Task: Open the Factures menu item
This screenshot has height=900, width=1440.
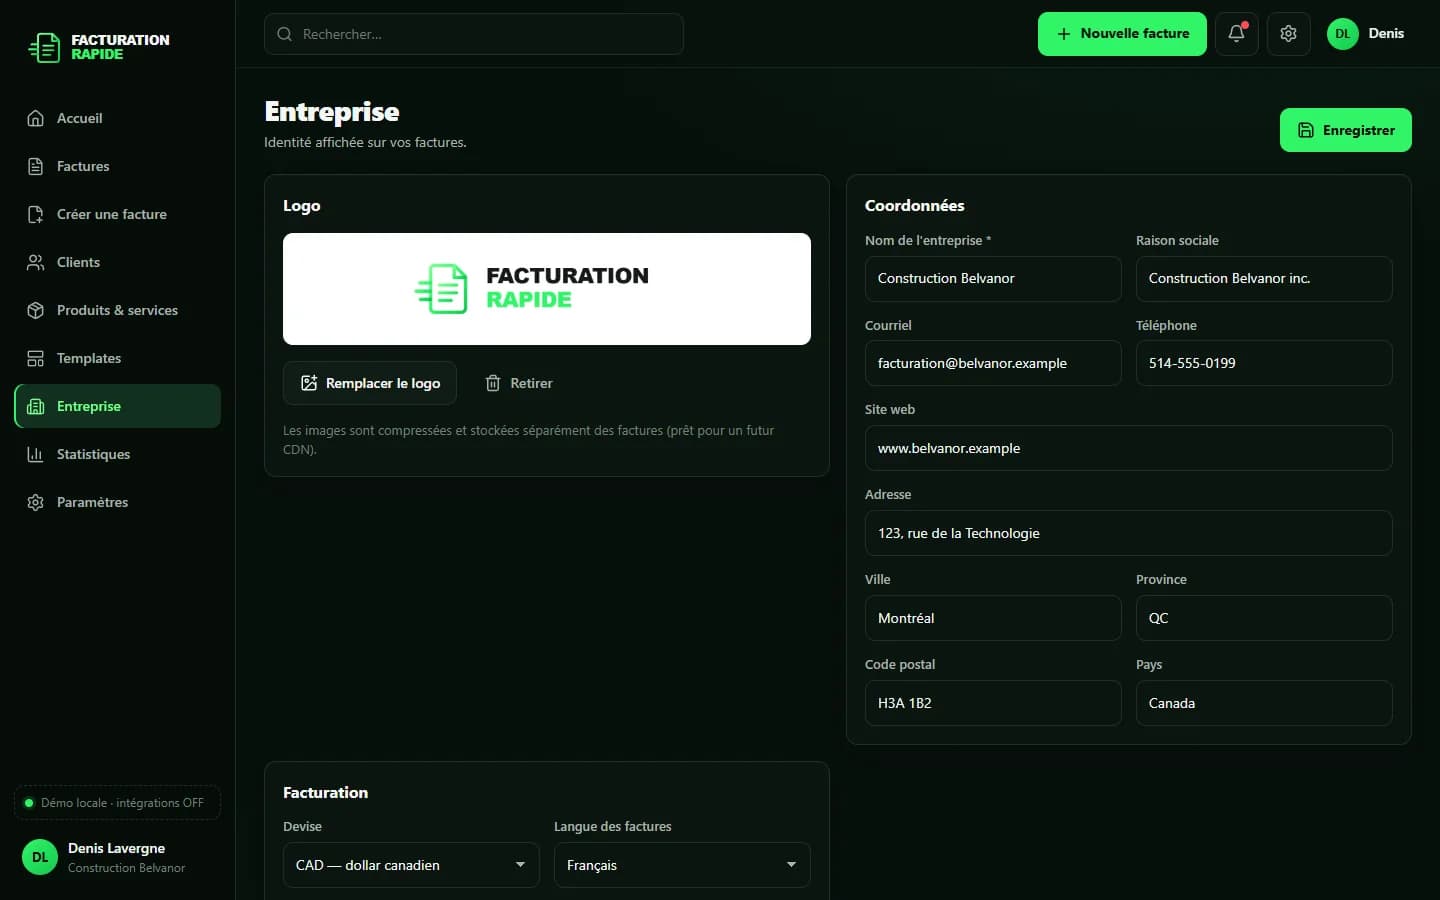Action: pyautogui.click(x=118, y=166)
